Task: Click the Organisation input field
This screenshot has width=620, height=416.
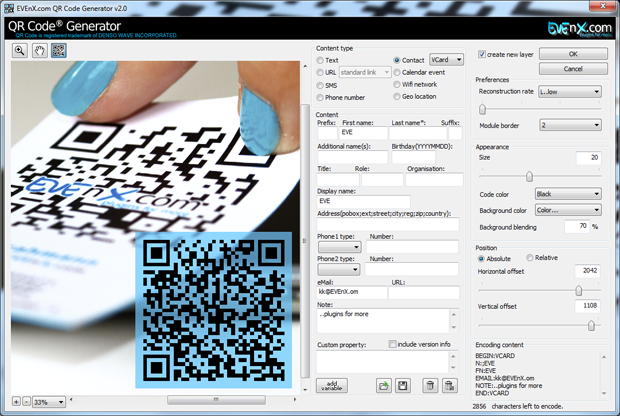Action: 434,180
